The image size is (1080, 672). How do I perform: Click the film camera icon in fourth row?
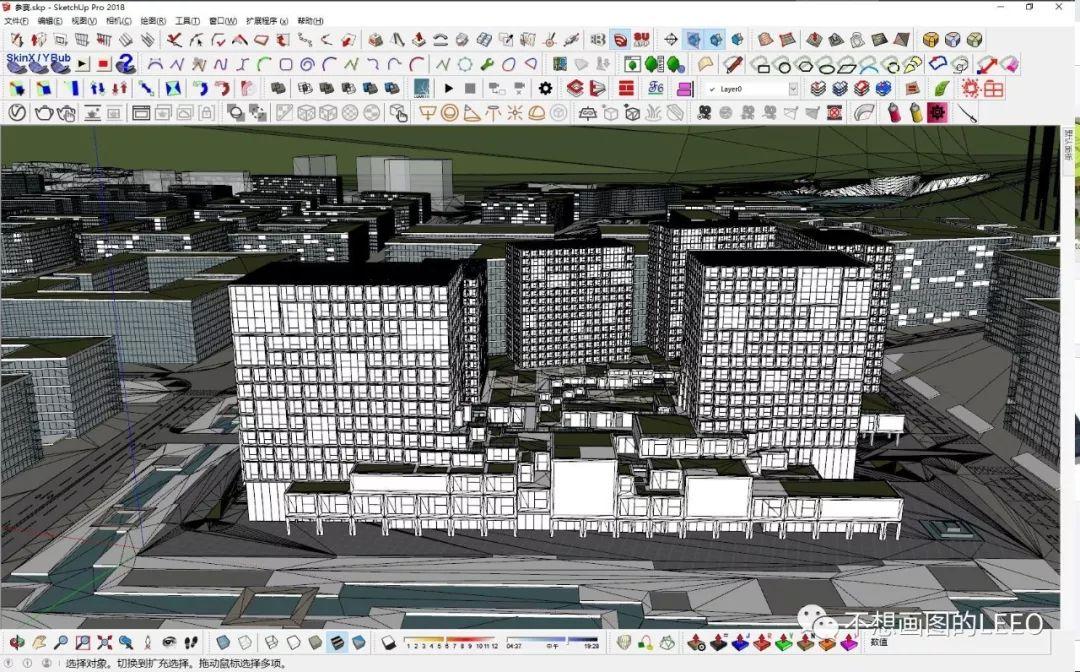(x=704, y=113)
